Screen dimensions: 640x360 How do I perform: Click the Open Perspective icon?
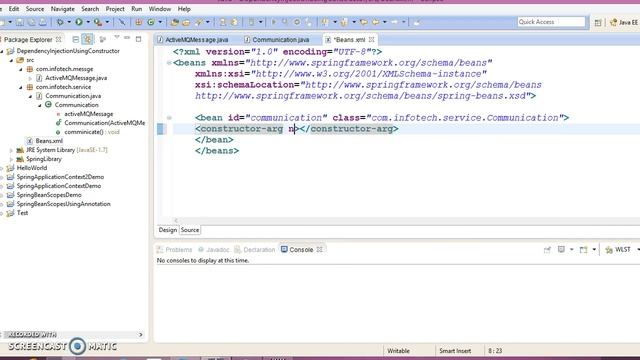point(598,22)
